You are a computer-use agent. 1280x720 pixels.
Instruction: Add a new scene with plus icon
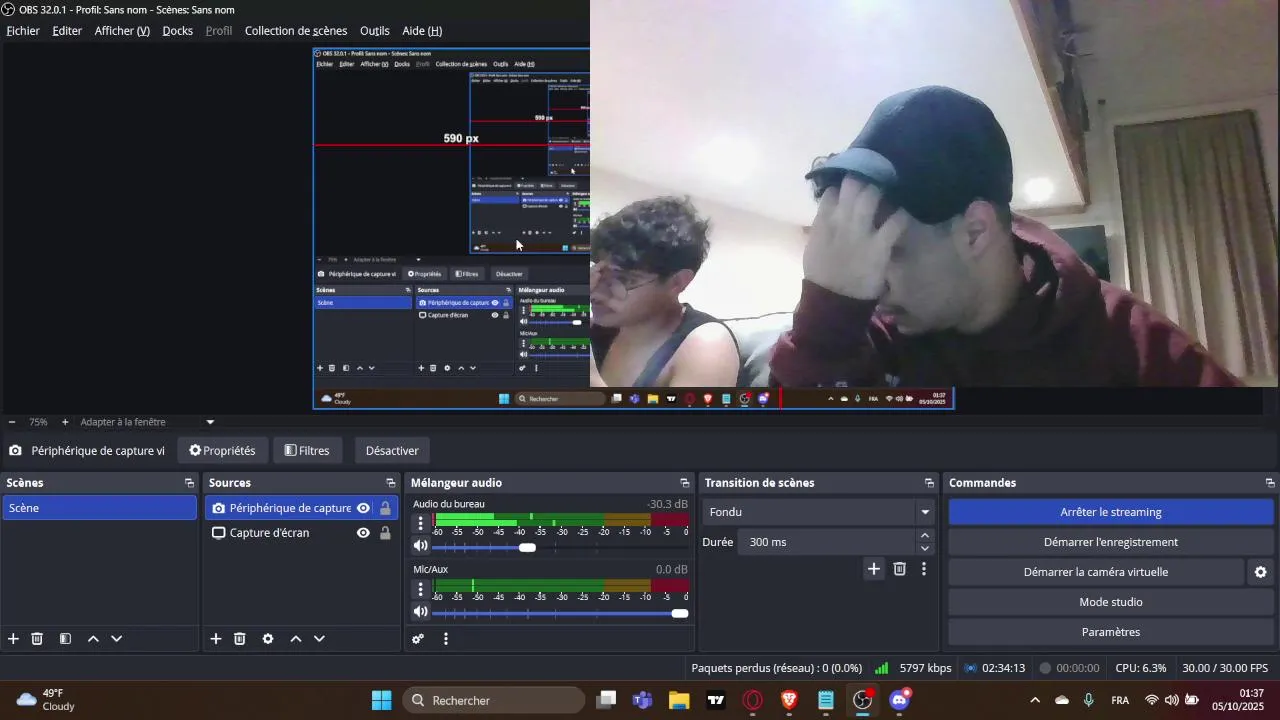13,639
